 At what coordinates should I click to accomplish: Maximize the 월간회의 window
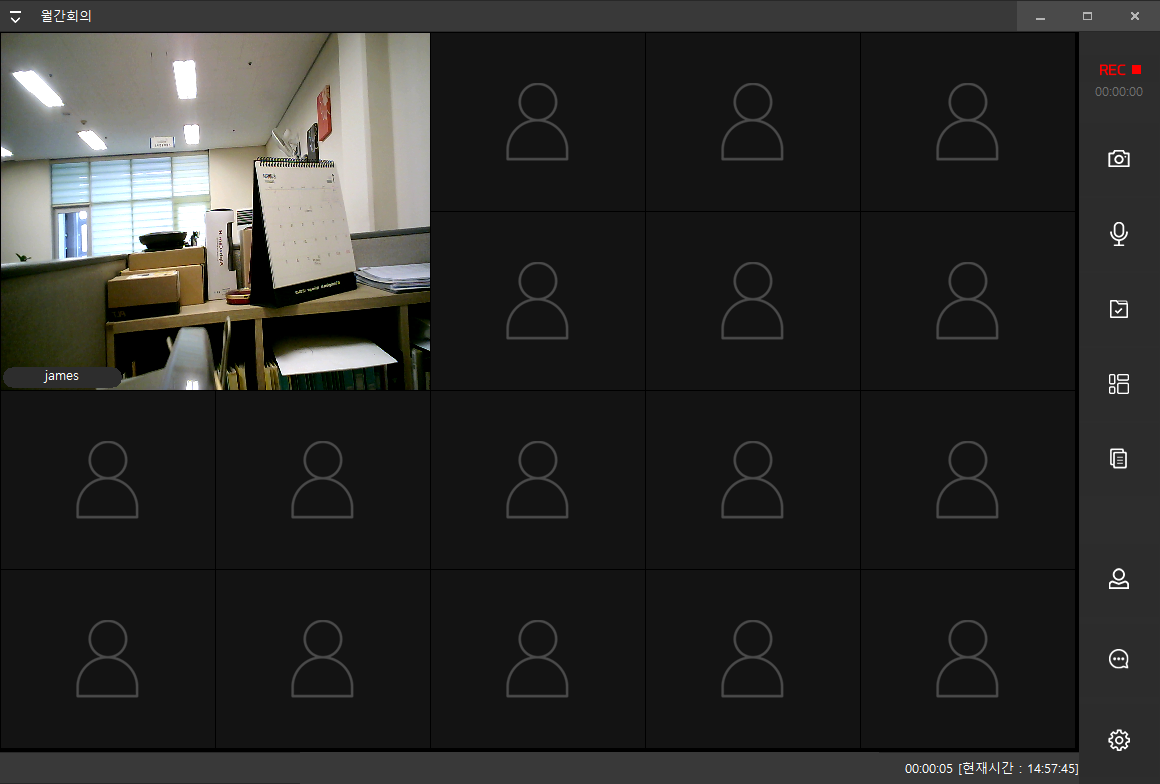click(1088, 16)
